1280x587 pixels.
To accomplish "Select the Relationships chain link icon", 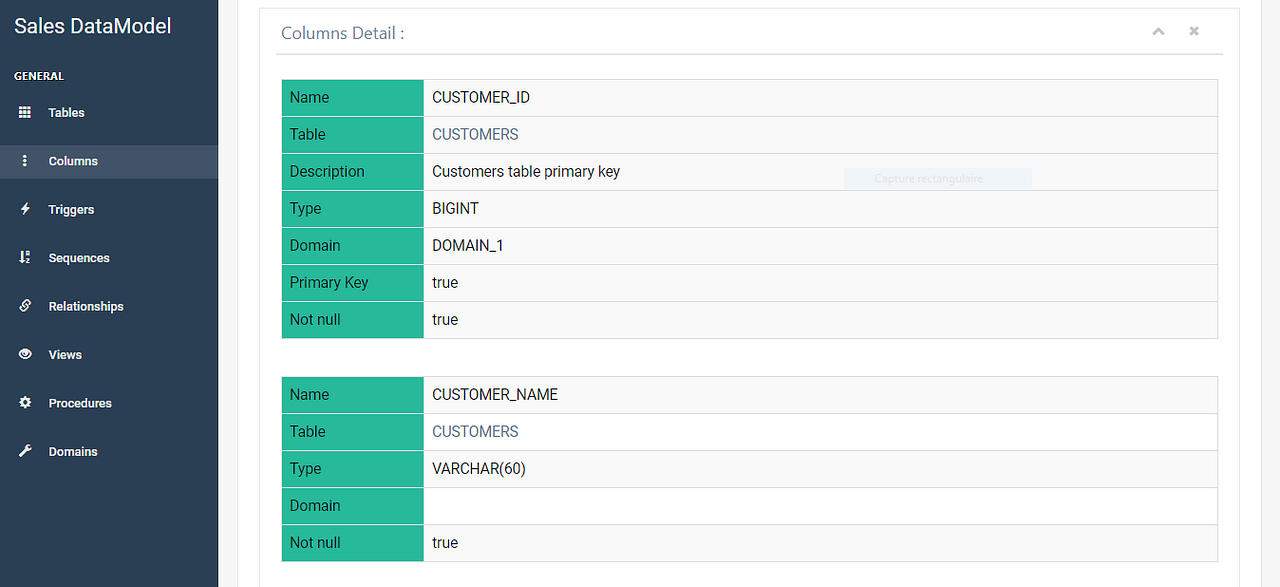I will (x=24, y=305).
